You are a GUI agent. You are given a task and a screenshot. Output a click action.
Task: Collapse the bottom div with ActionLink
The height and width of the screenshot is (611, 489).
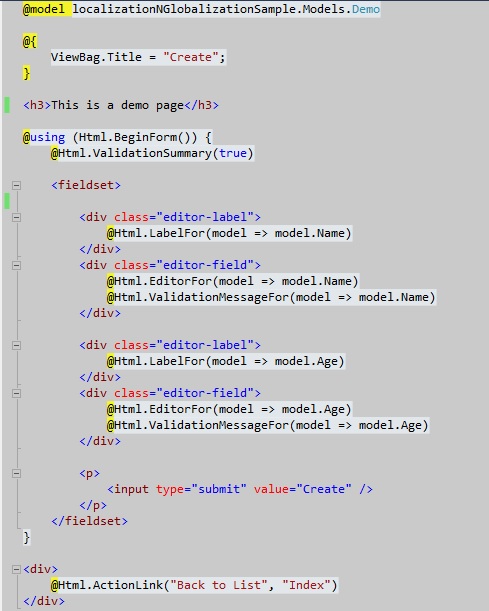pyautogui.click(x=16, y=569)
